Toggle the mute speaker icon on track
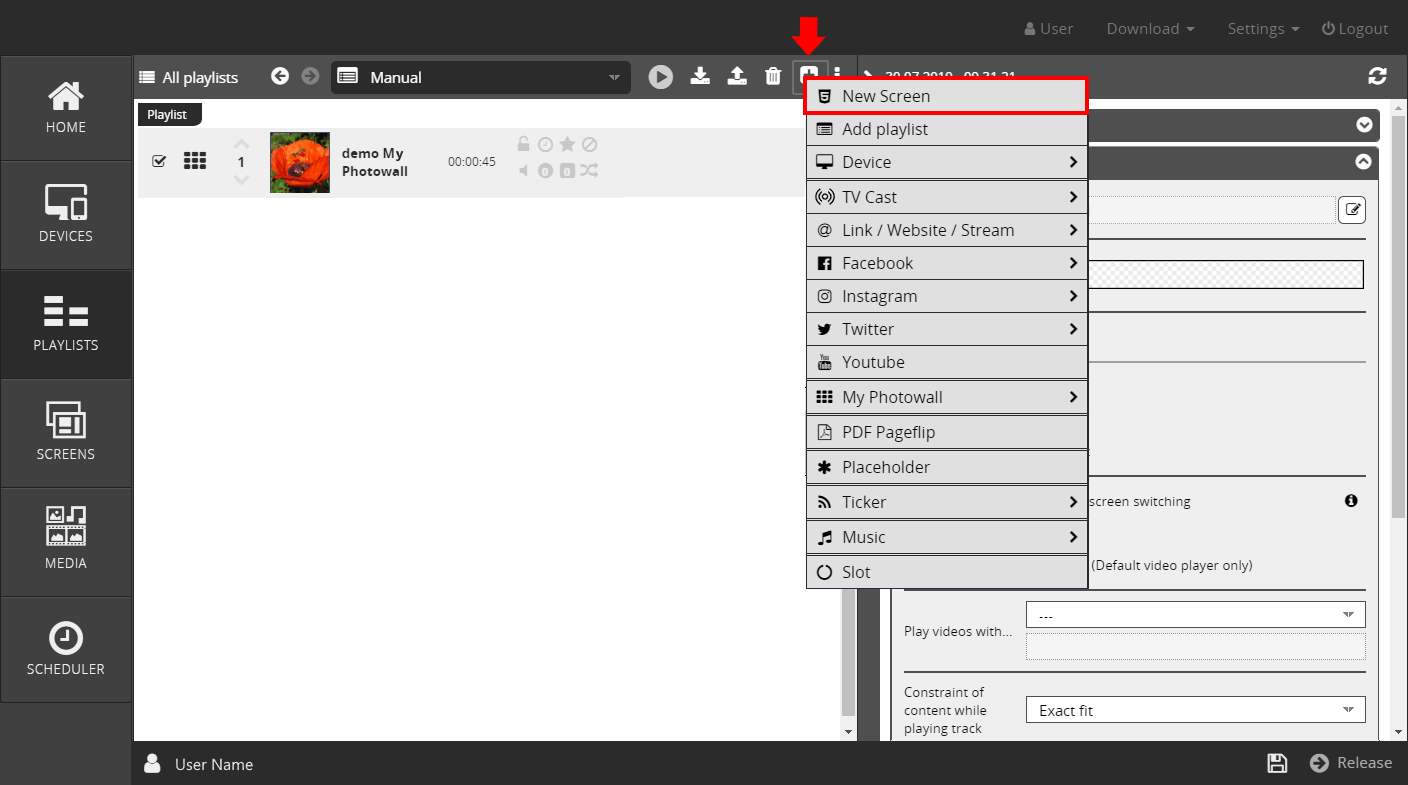The width and height of the screenshot is (1408, 785). click(523, 171)
